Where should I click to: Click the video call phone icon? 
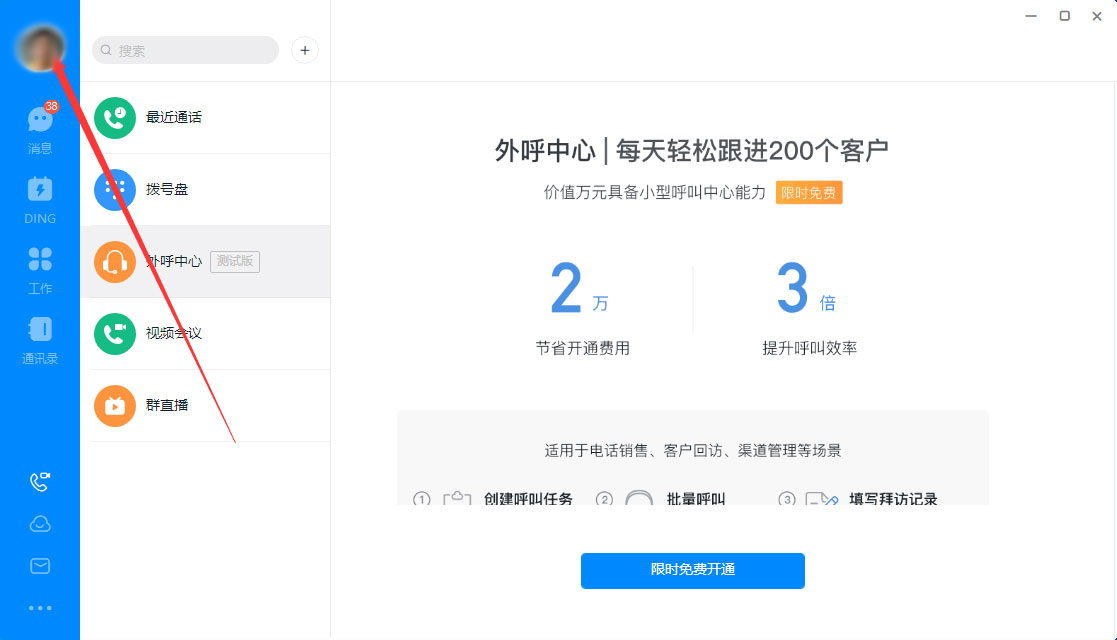[39, 481]
